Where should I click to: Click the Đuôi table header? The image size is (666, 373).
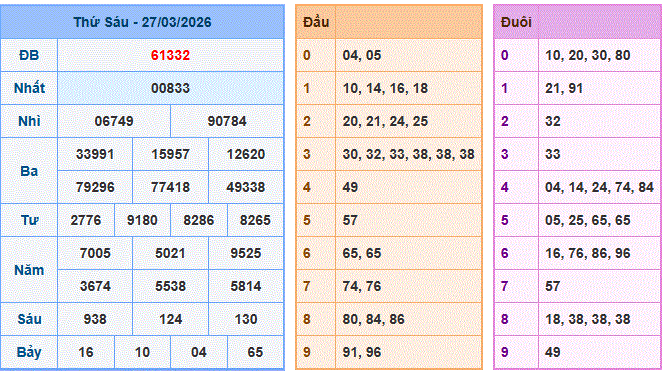coord(516,22)
